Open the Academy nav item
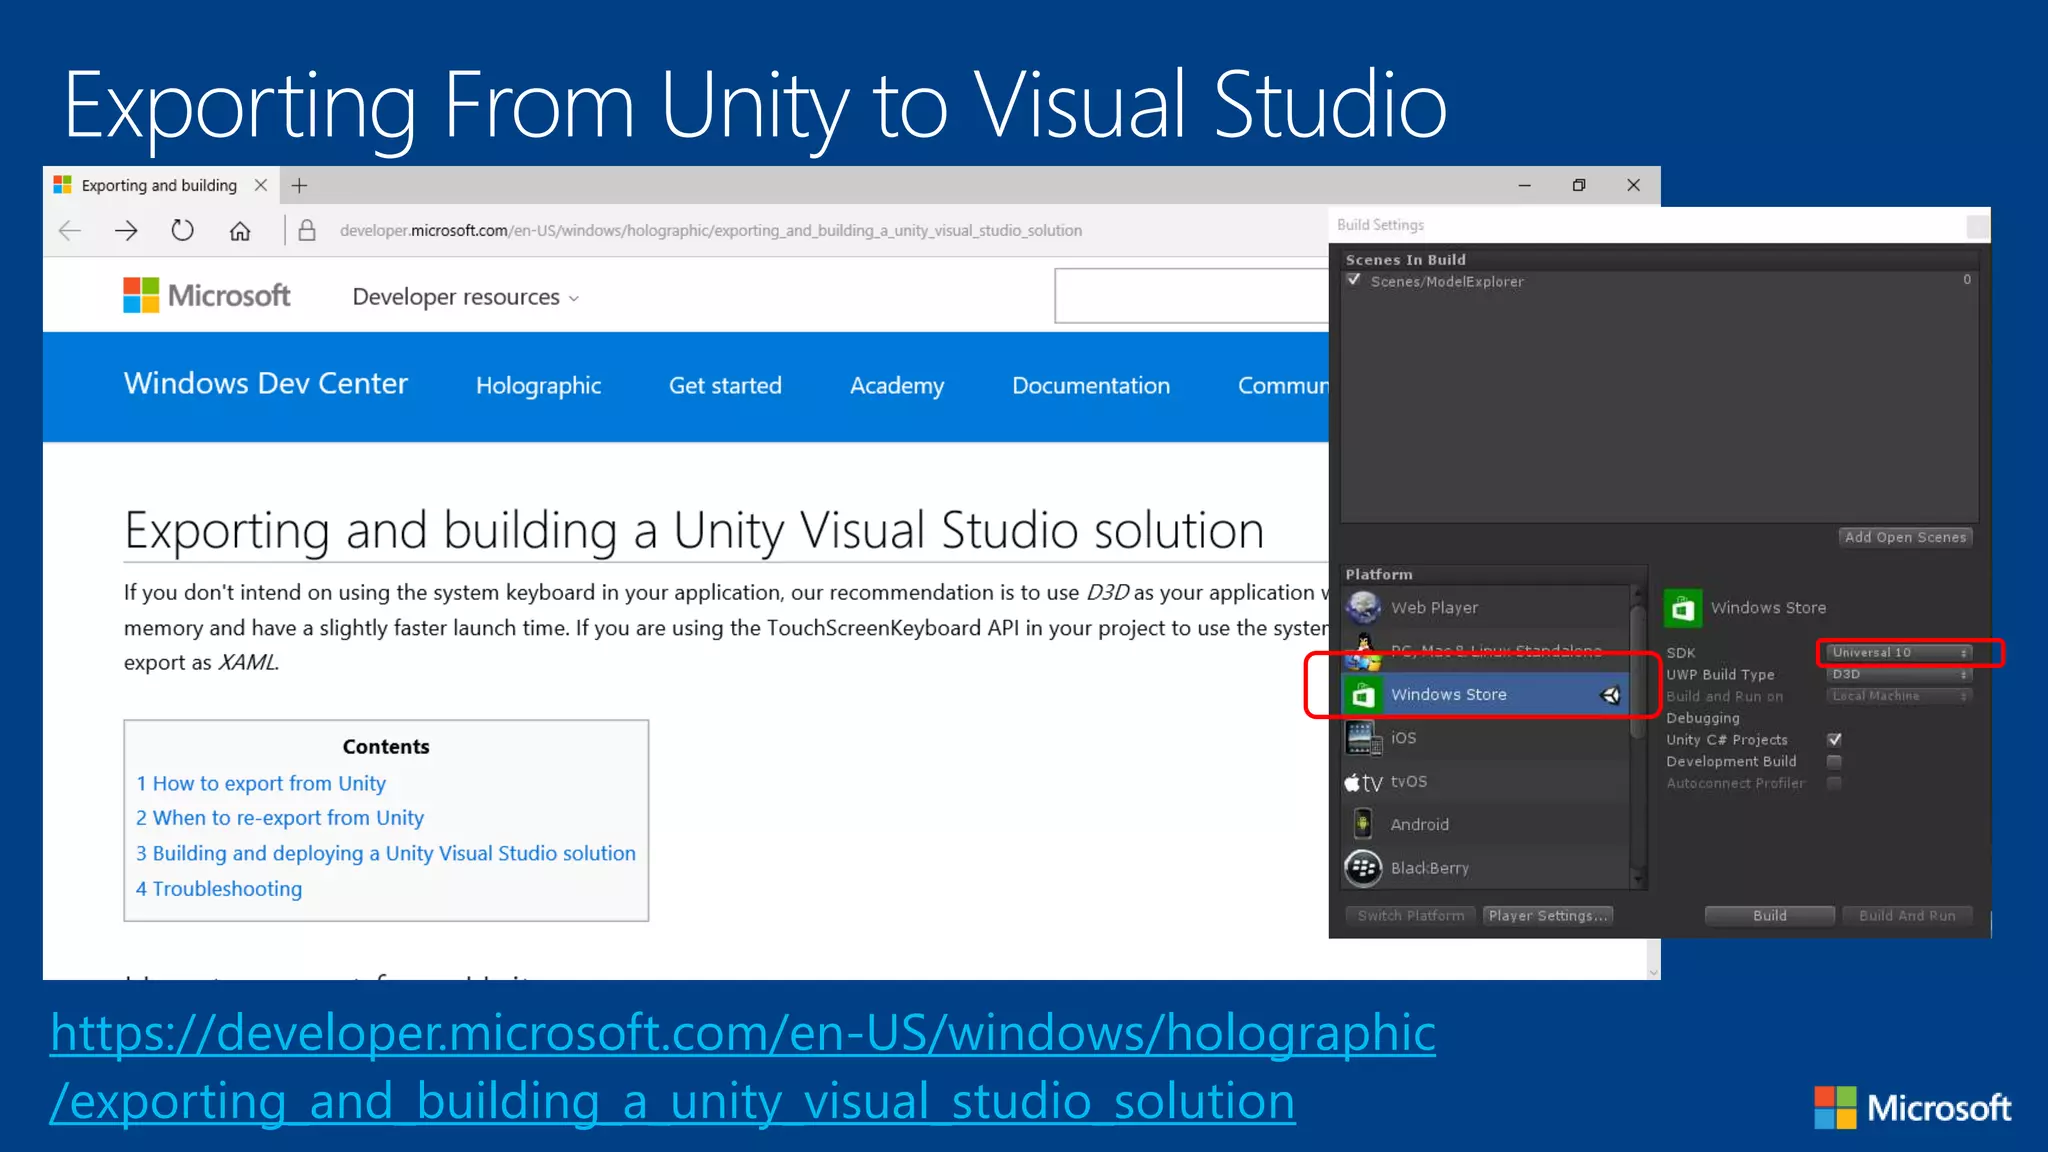Image resolution: width=2048 pixels, height=1152 pixels. [897, 386]
